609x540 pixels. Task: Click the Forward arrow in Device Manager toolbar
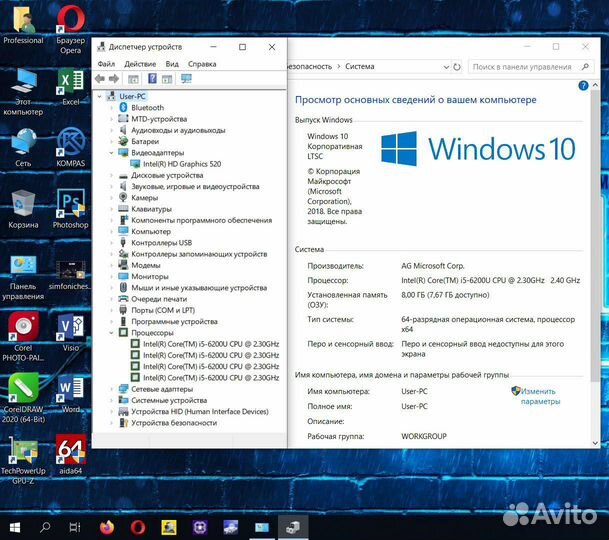click(x=114, y=79)
